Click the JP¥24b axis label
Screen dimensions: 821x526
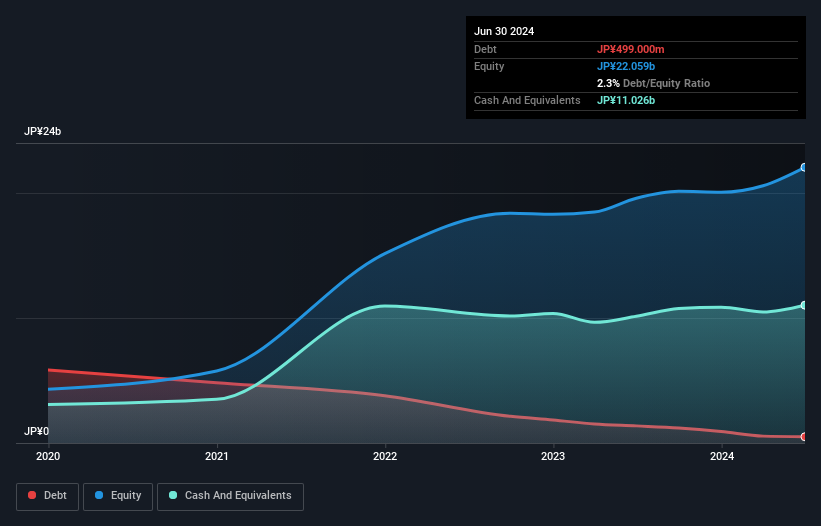(42, 131)
